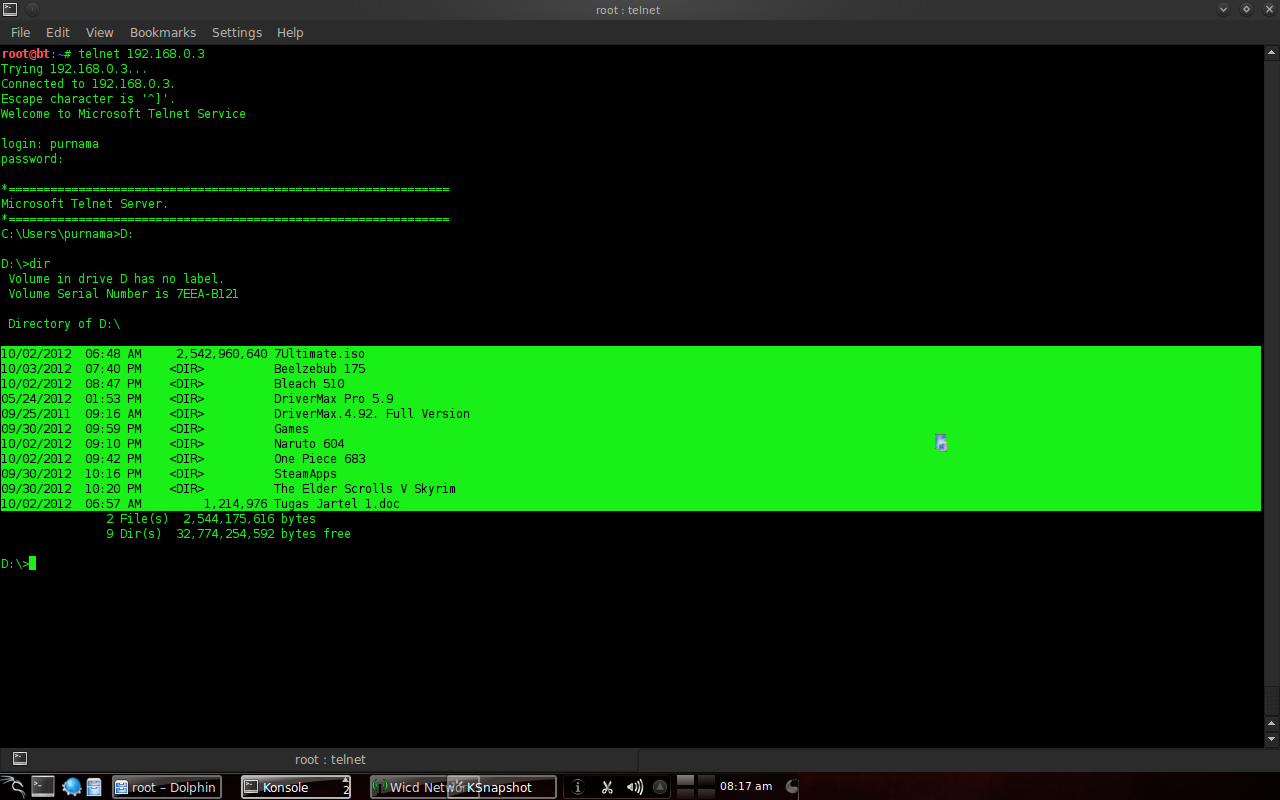The image size is (1280, 800).
Task: Click the '7Ultimate.iso' file entry
Action: [319, 354]
